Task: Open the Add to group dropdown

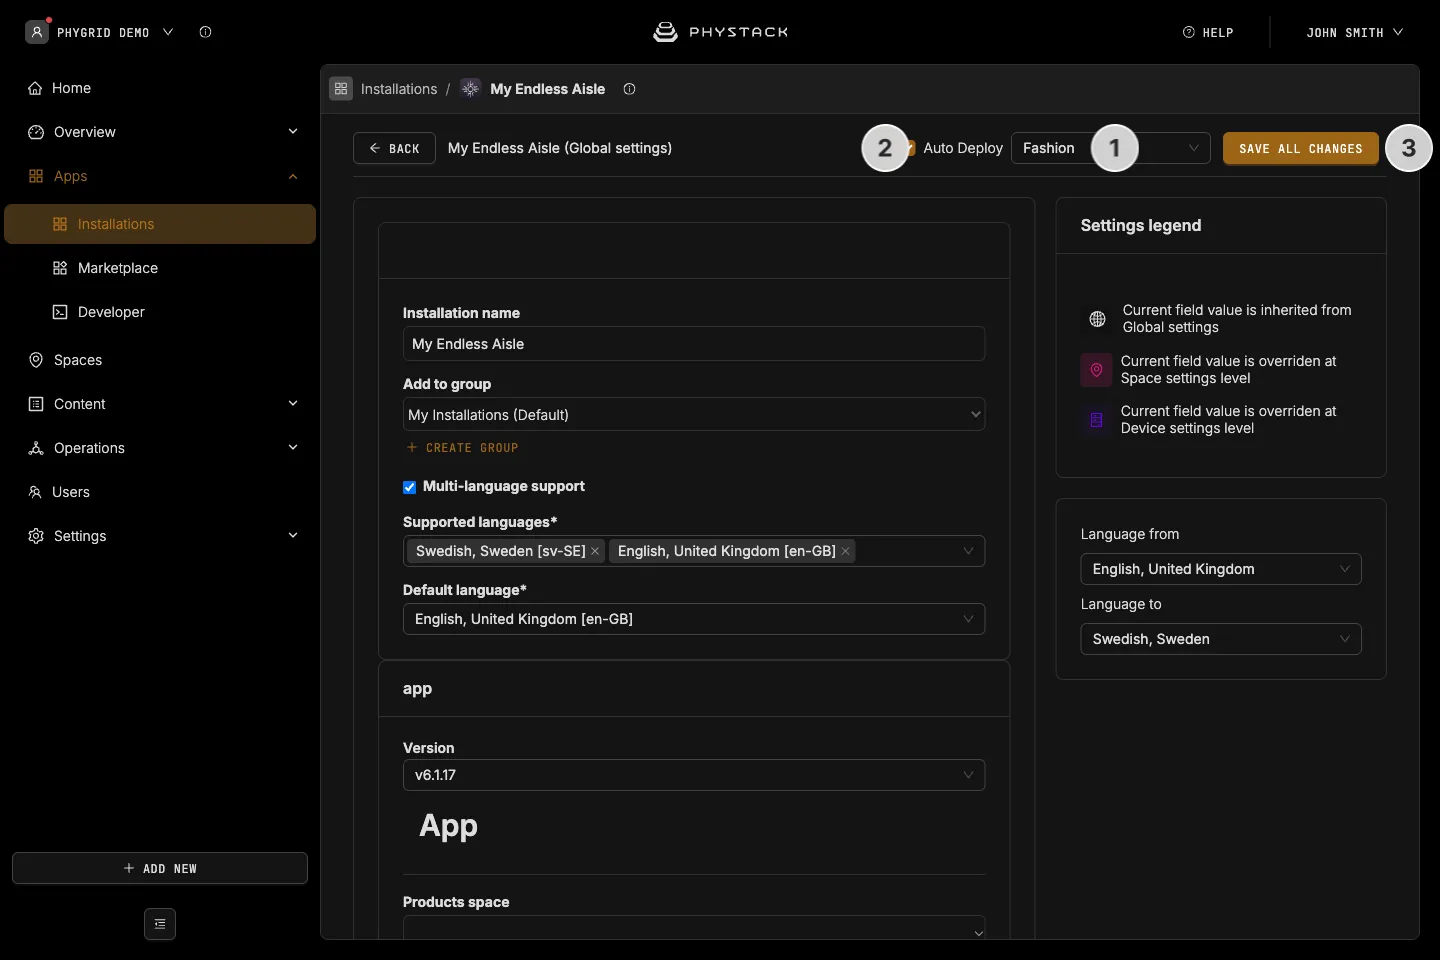Action: coord(694,415)
